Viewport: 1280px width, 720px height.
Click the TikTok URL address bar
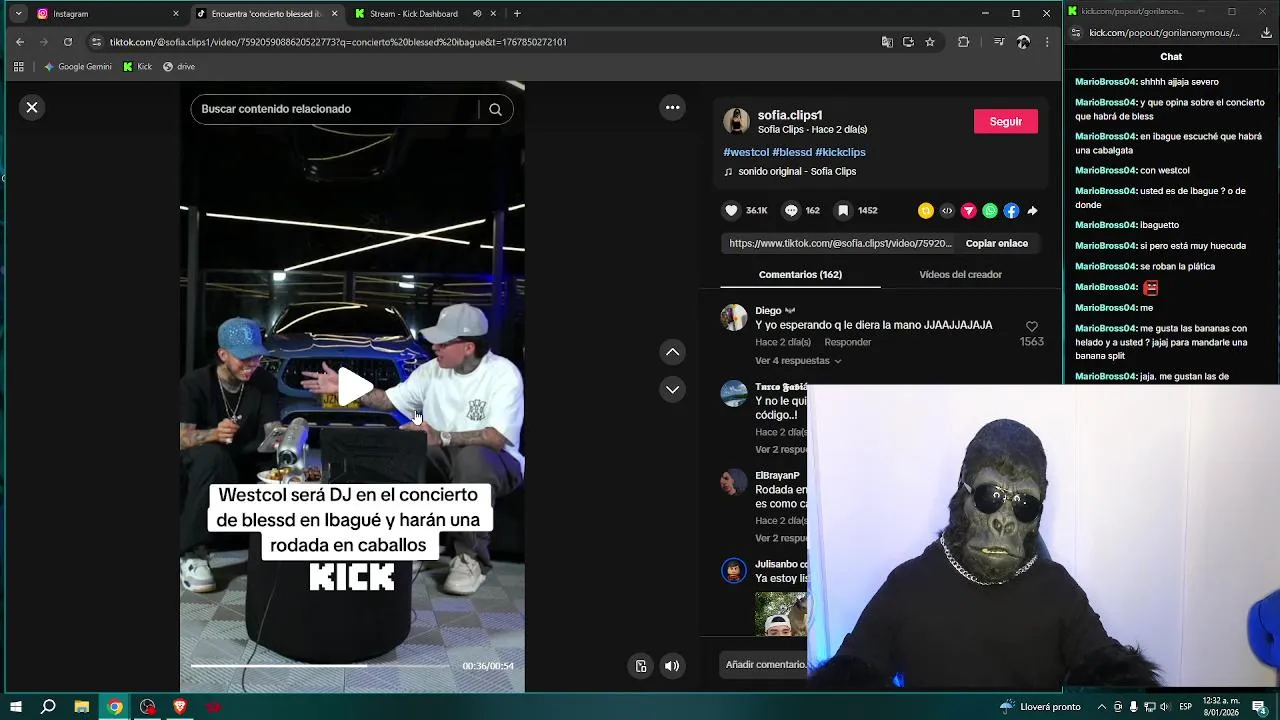[x=480, y=42]
